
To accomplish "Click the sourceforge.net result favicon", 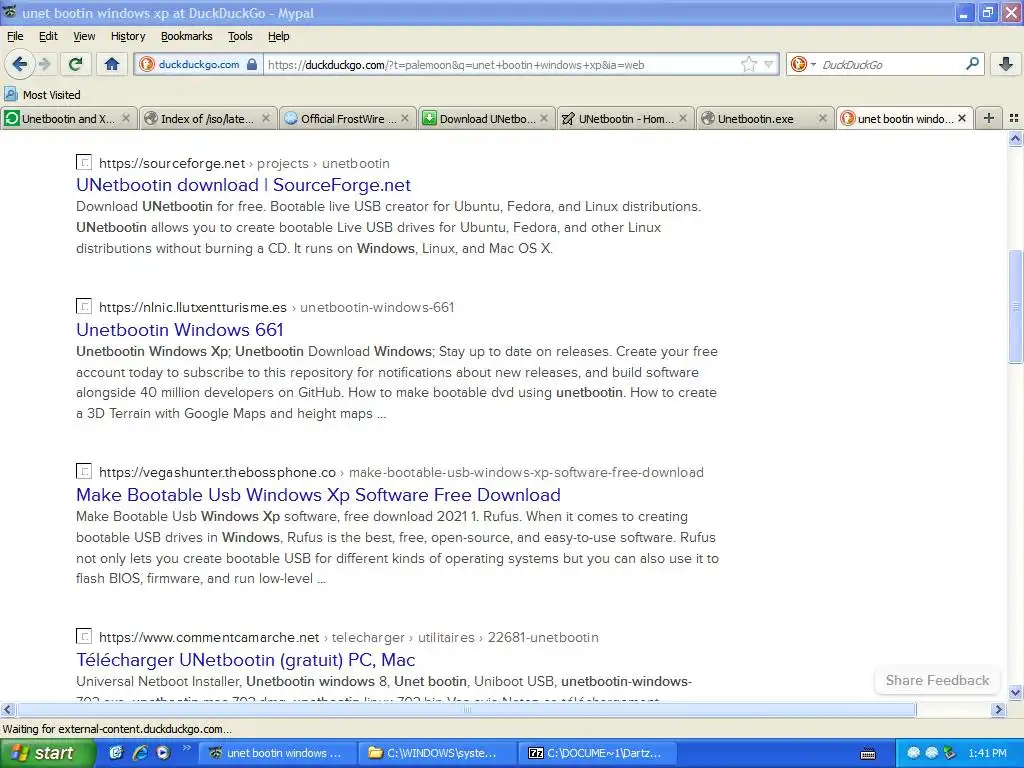I will (84, 161).
